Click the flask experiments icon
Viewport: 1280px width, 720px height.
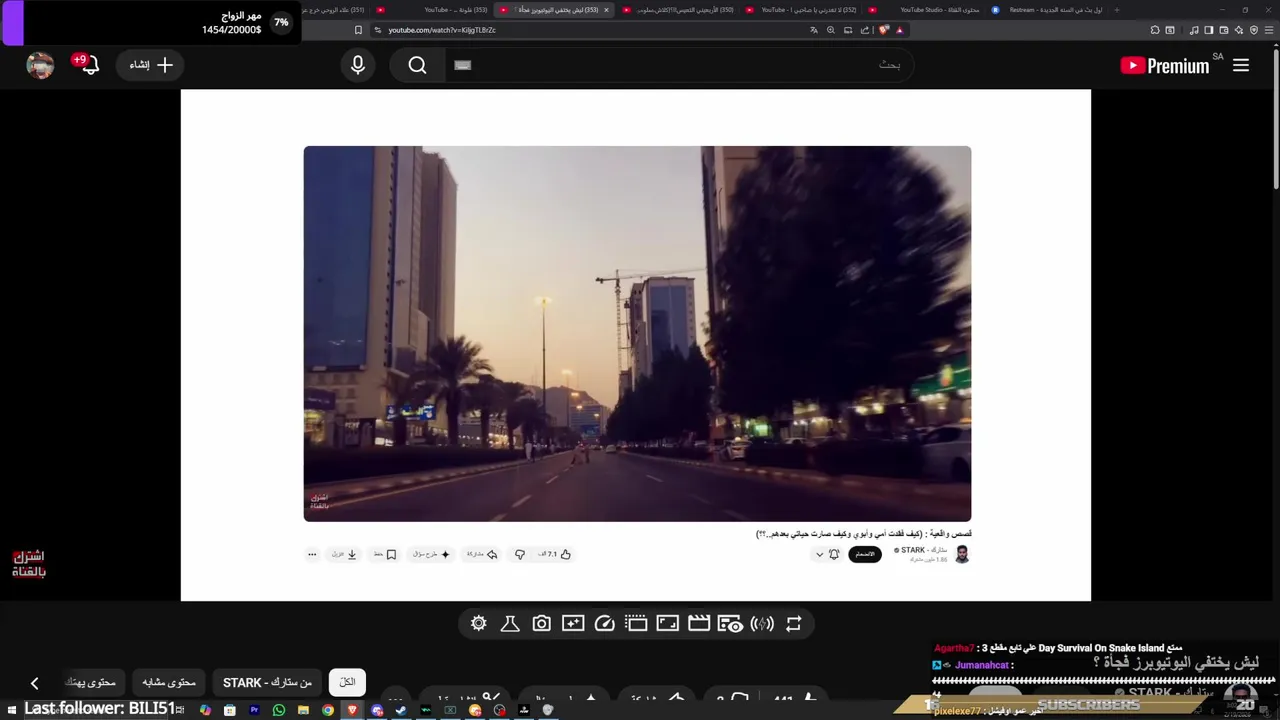click(510, 624)
